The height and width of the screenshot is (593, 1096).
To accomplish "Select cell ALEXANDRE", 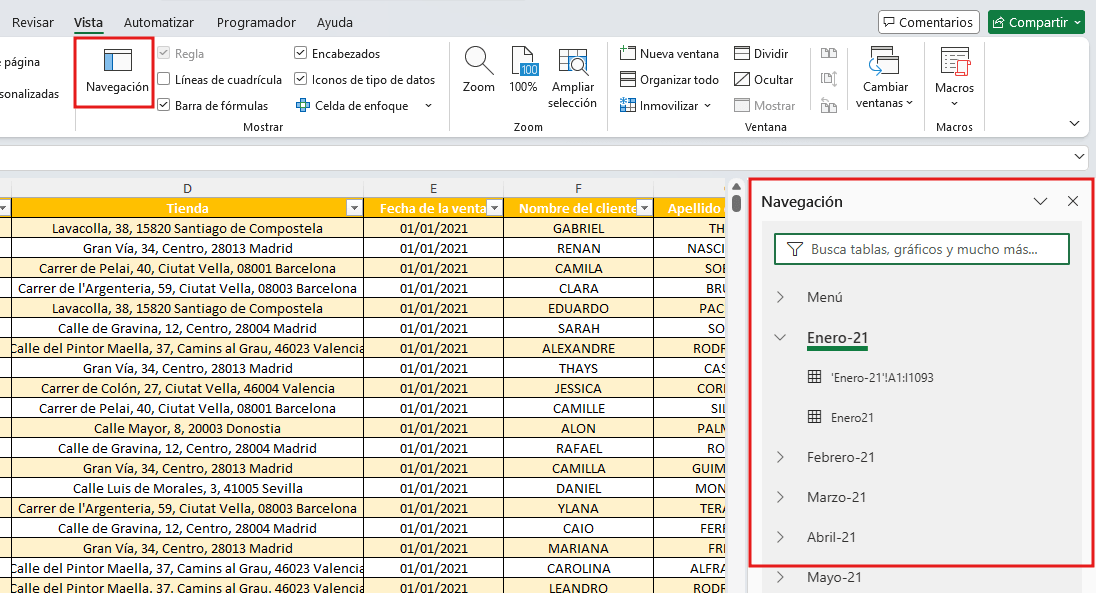I will (578, 348).
